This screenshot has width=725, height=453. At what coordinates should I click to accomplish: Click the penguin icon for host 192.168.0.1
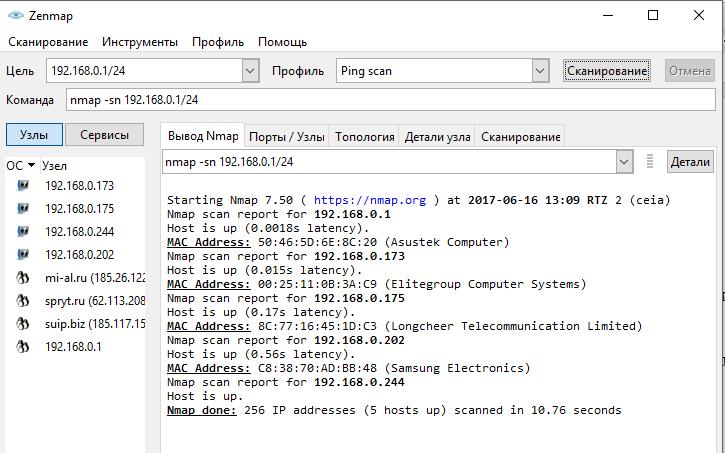click(x=22, y=347)
